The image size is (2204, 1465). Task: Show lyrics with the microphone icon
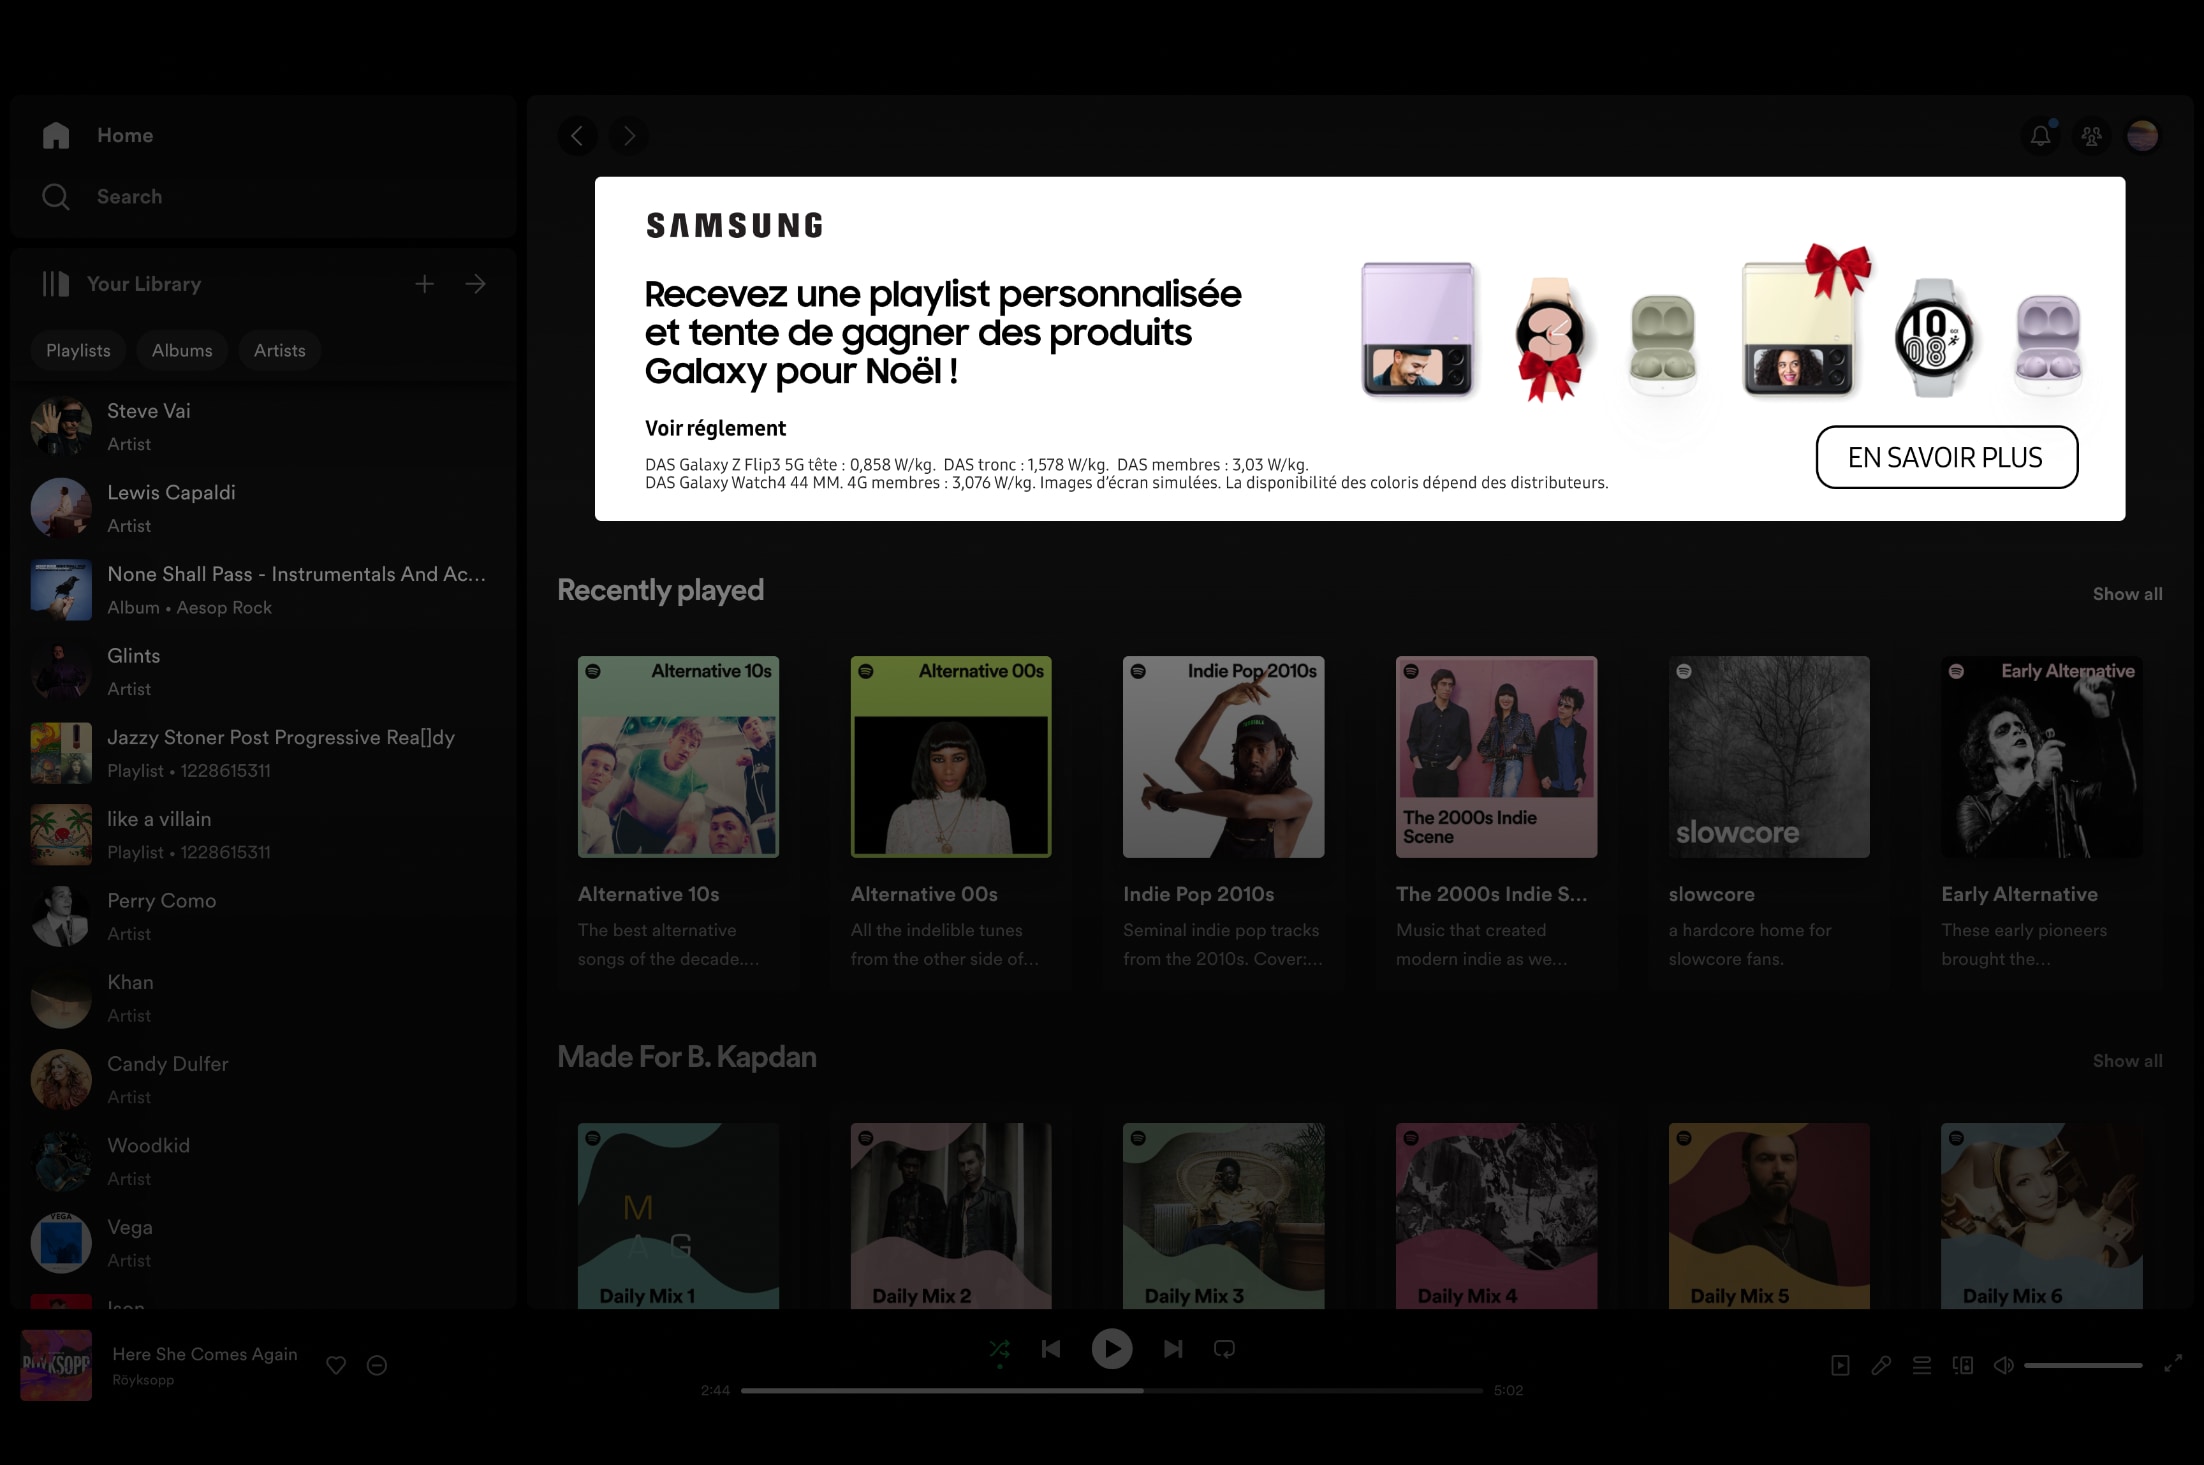1881,1365
